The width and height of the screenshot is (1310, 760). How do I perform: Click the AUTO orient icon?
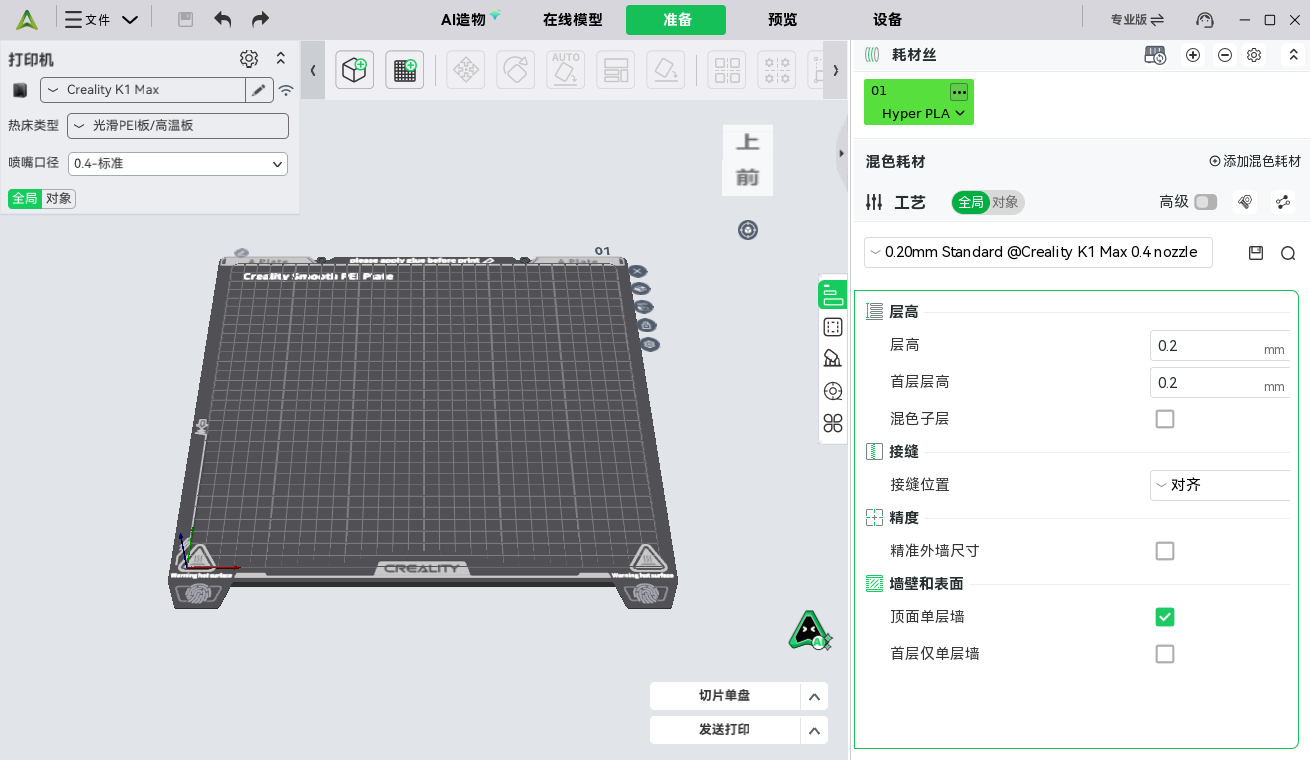tap(566, 70)
